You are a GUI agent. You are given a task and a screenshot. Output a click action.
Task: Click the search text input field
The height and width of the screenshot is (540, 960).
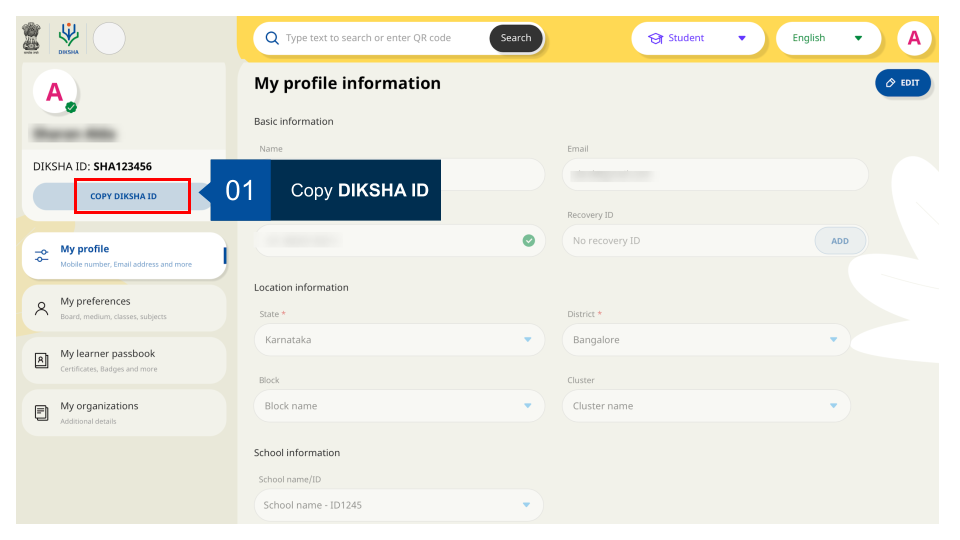pyautogui.click(x=385, y=38)
